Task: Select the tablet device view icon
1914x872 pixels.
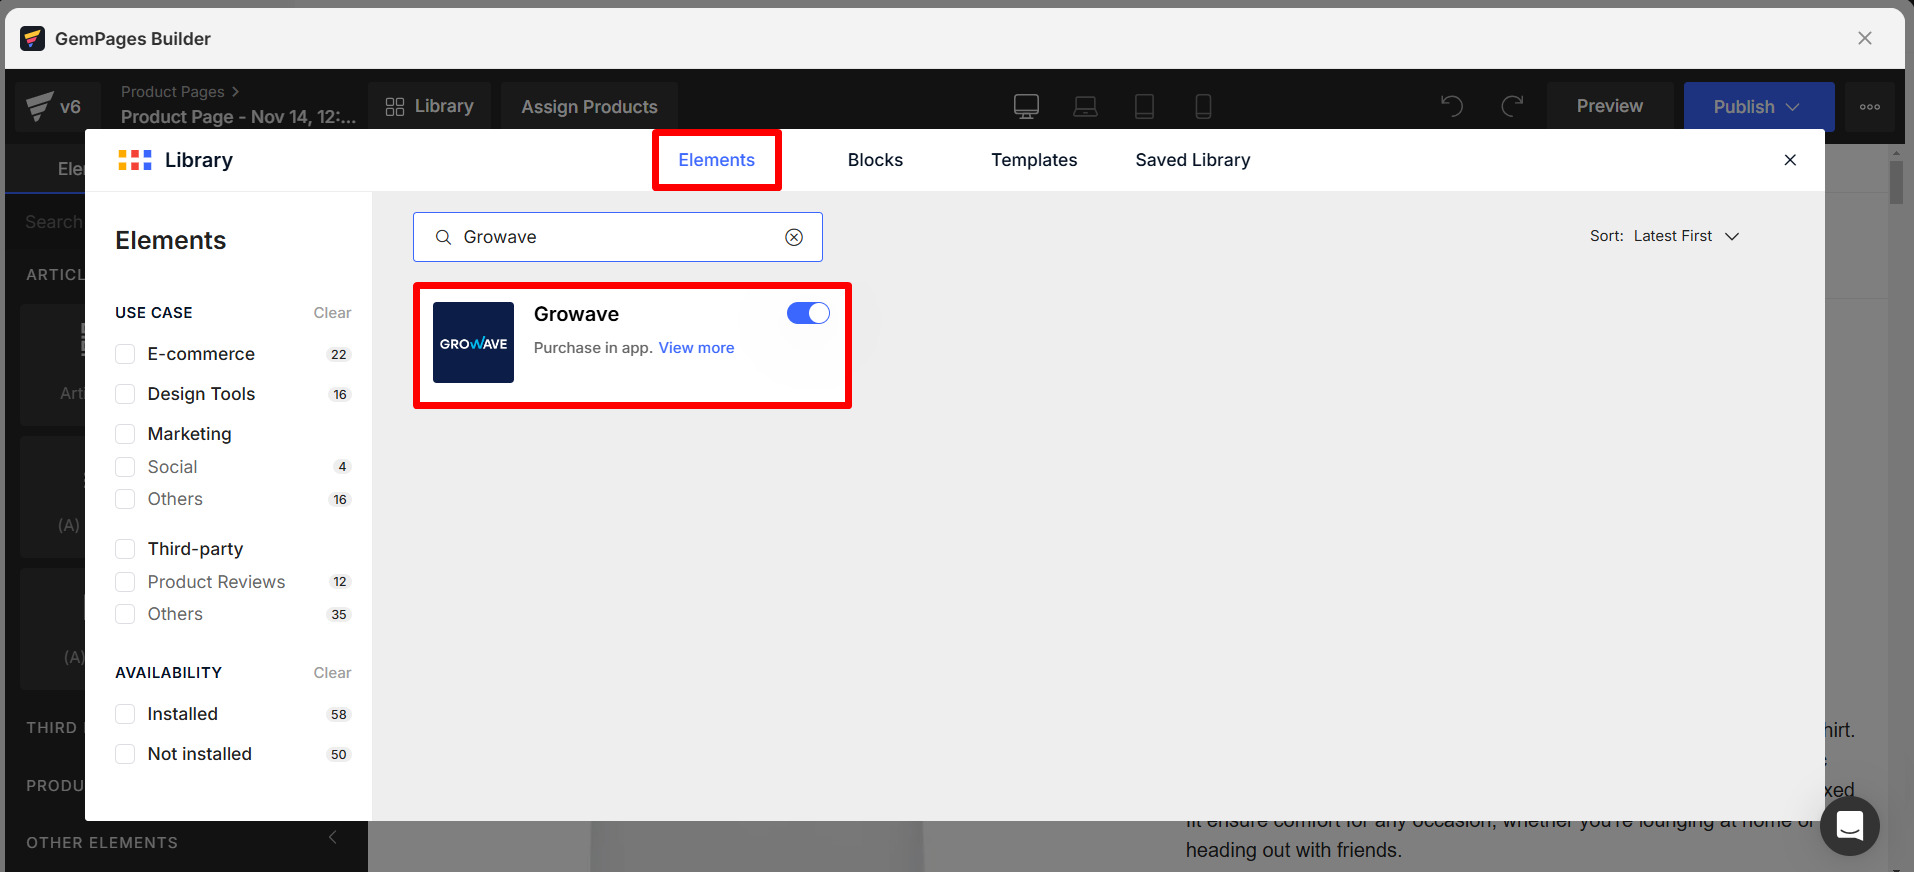Action: pyautogui.click(x=1144, y=106)
